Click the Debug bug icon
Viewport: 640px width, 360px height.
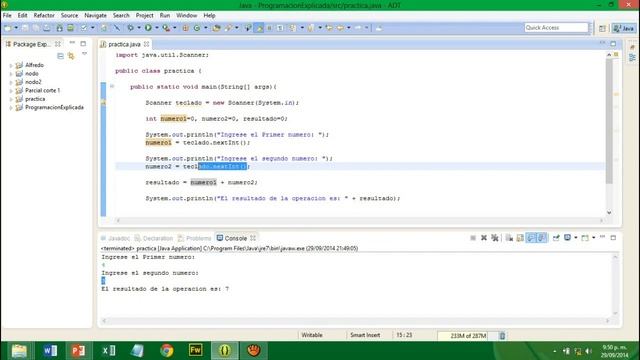(x=131, y=28)
